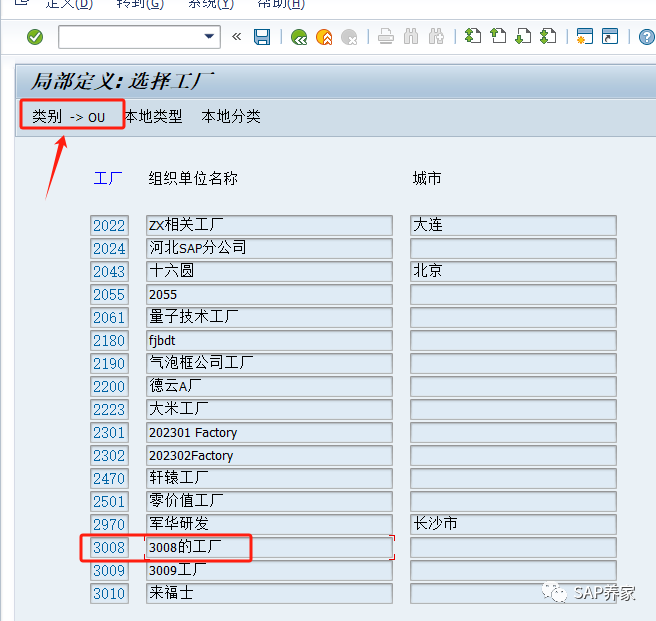Select plant code 2223

(x=109, y=410)
